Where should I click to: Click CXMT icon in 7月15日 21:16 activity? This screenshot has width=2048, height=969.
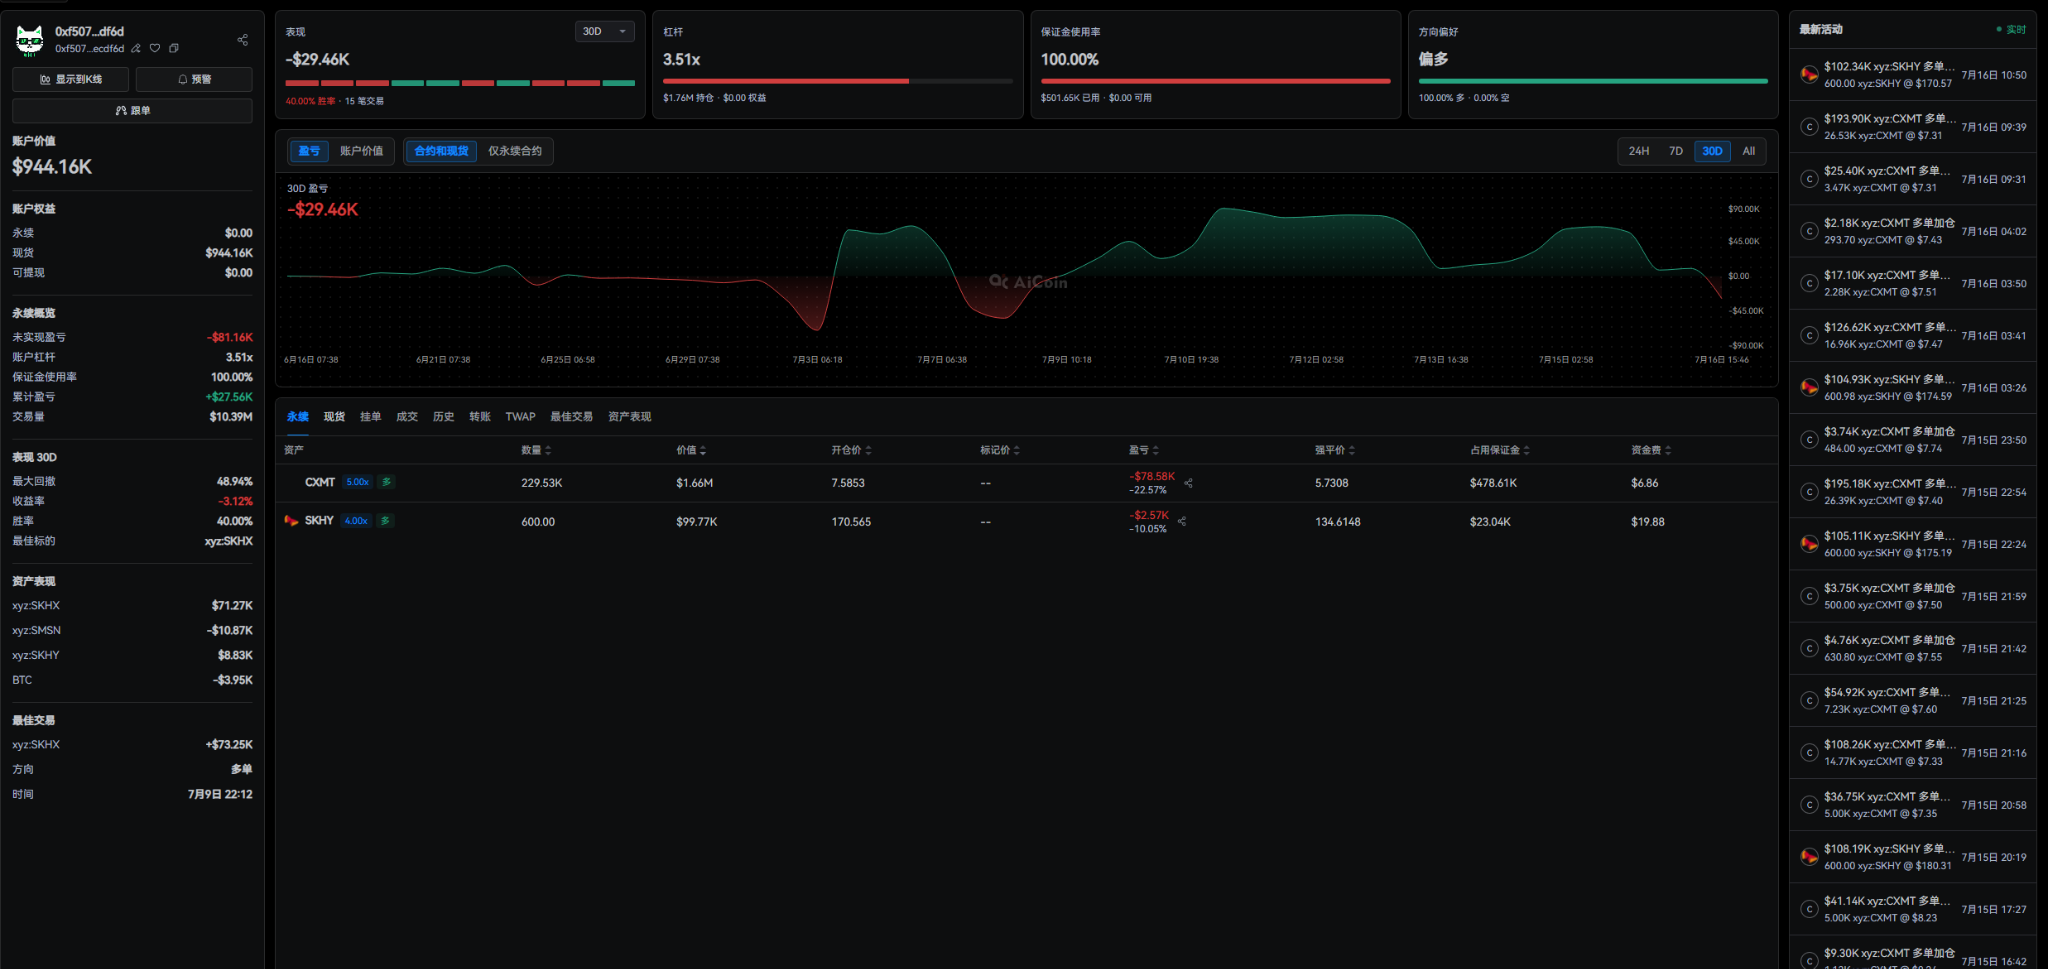pos(1809,753)
